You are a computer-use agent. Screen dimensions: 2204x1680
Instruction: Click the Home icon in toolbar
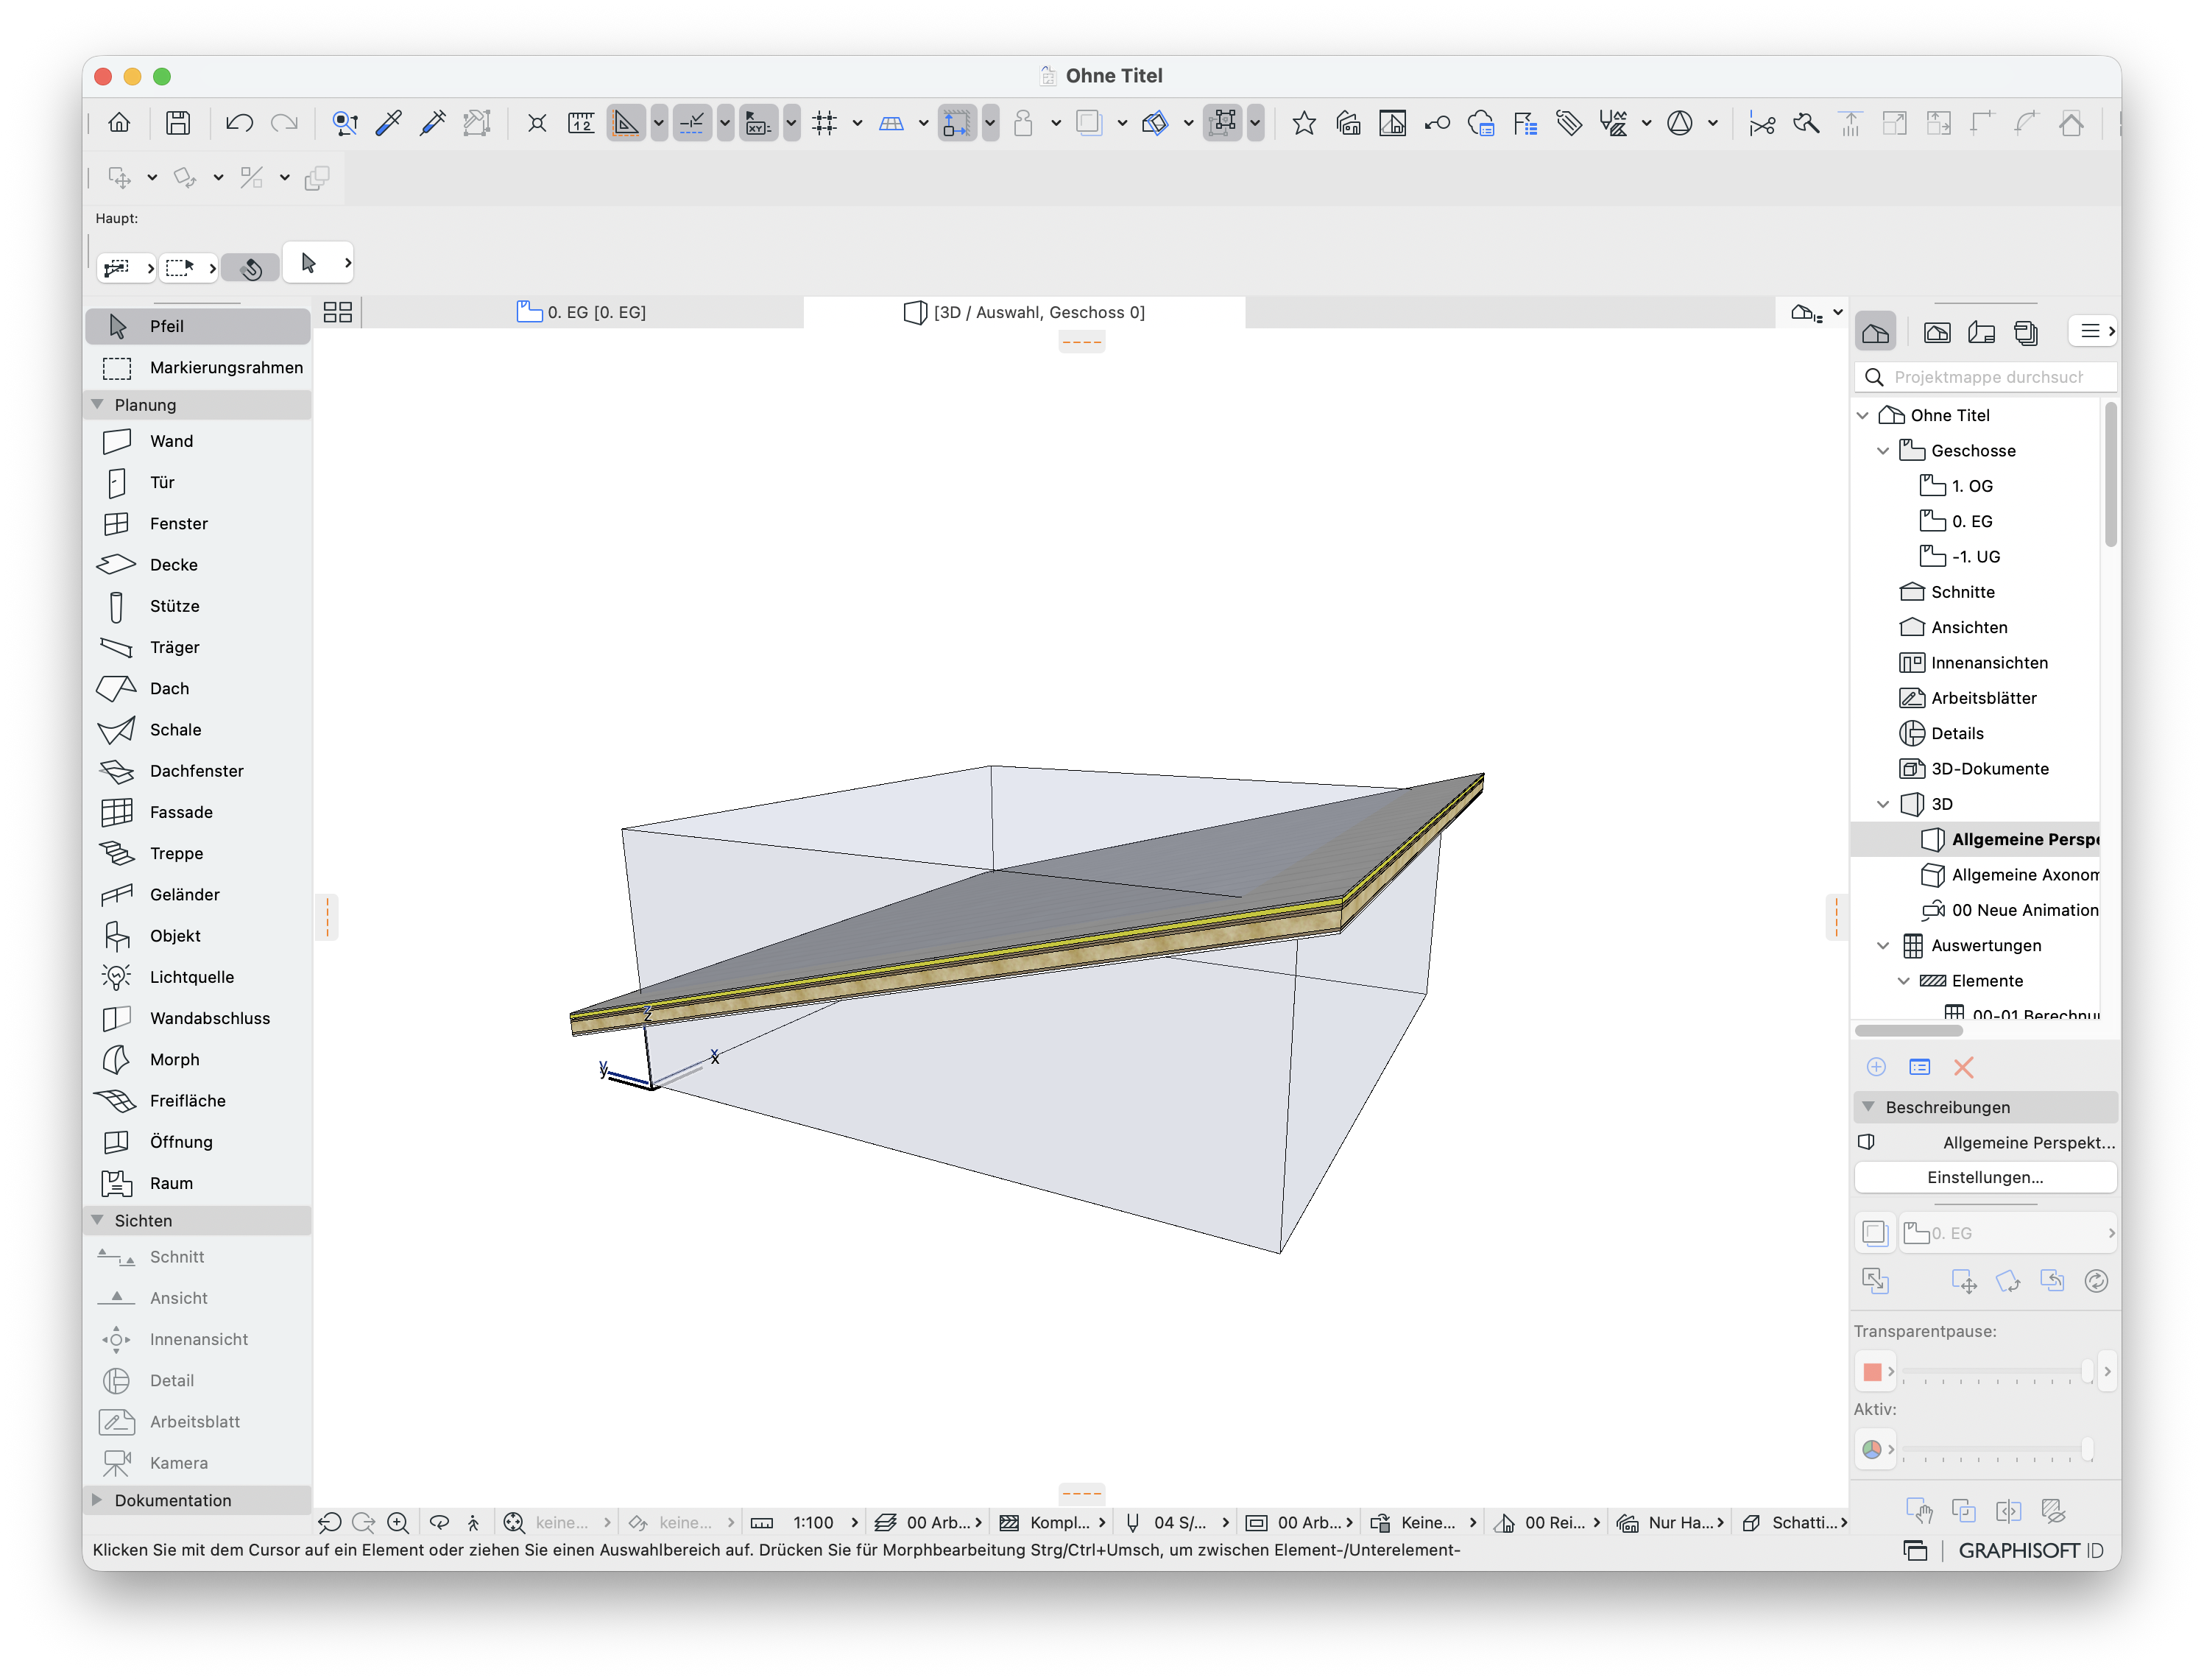[119, 123]
